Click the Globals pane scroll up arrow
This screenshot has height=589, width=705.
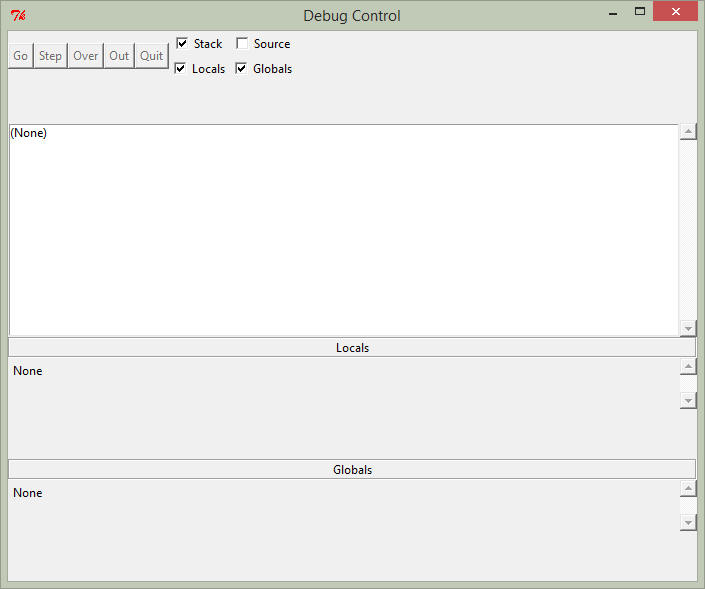tap(688, 488)
